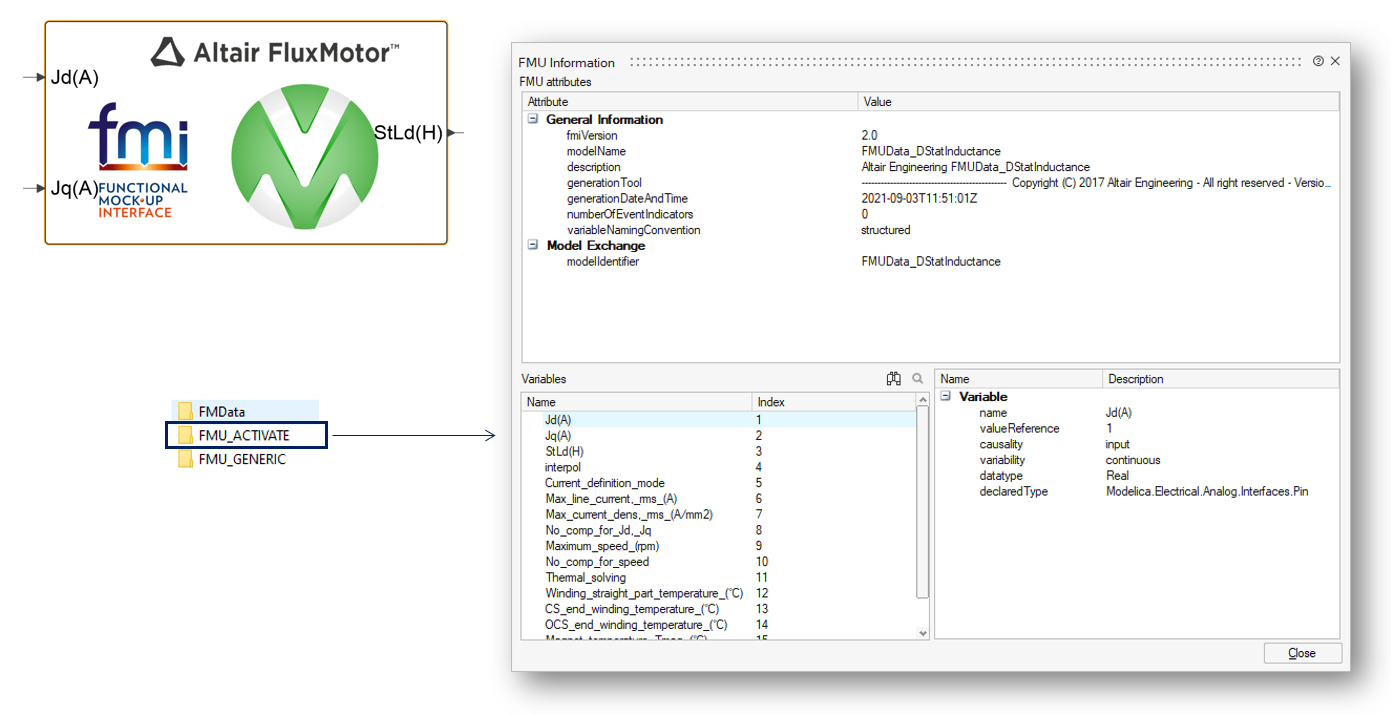Collapse the Model Exchange group

533,245
